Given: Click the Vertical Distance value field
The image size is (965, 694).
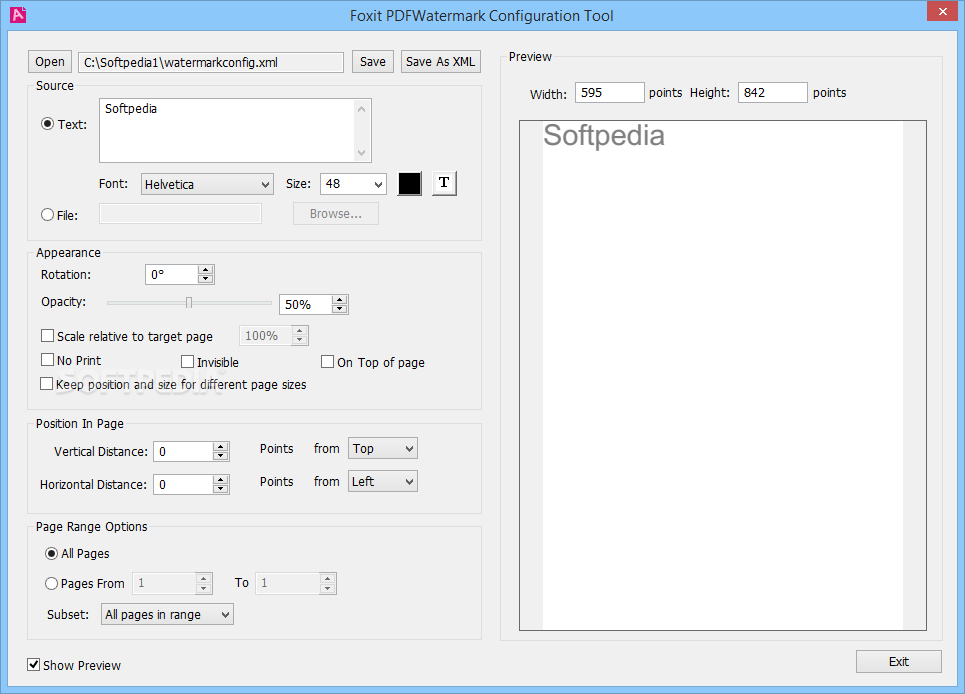Looking at the screenshot, I should (183, 452).
